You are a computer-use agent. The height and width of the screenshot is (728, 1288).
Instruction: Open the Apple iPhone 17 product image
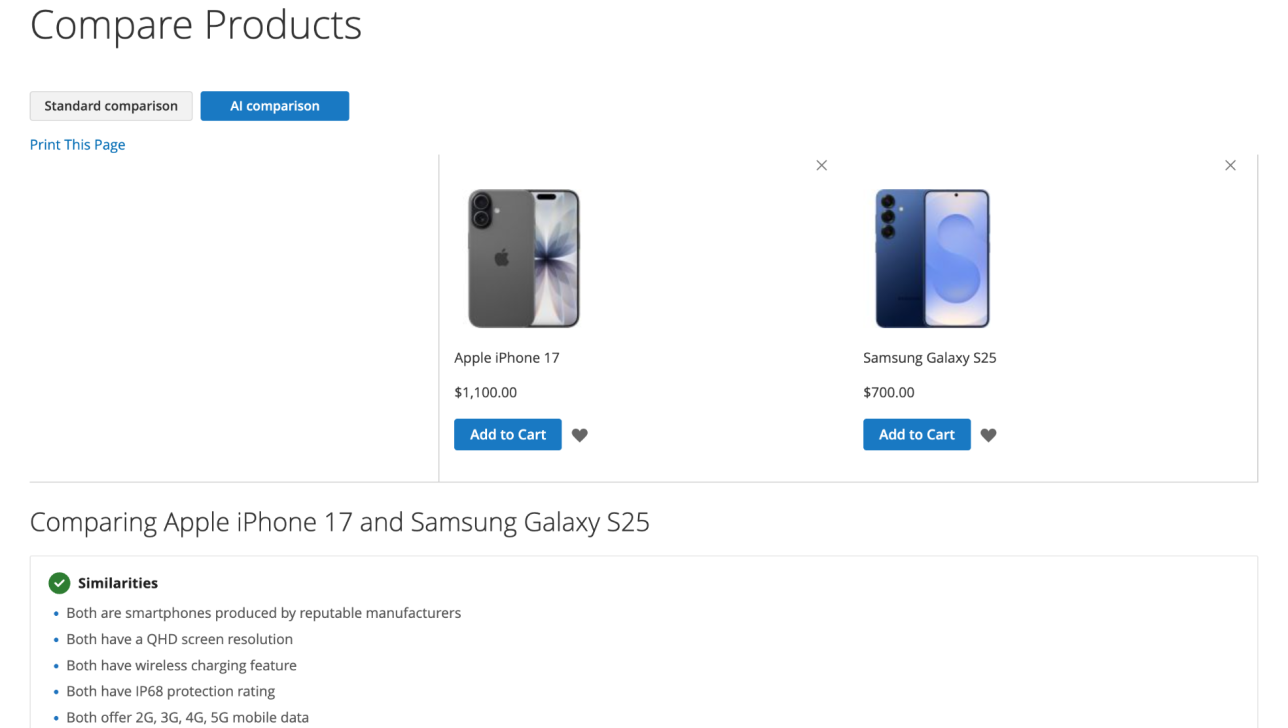point(524,258)
